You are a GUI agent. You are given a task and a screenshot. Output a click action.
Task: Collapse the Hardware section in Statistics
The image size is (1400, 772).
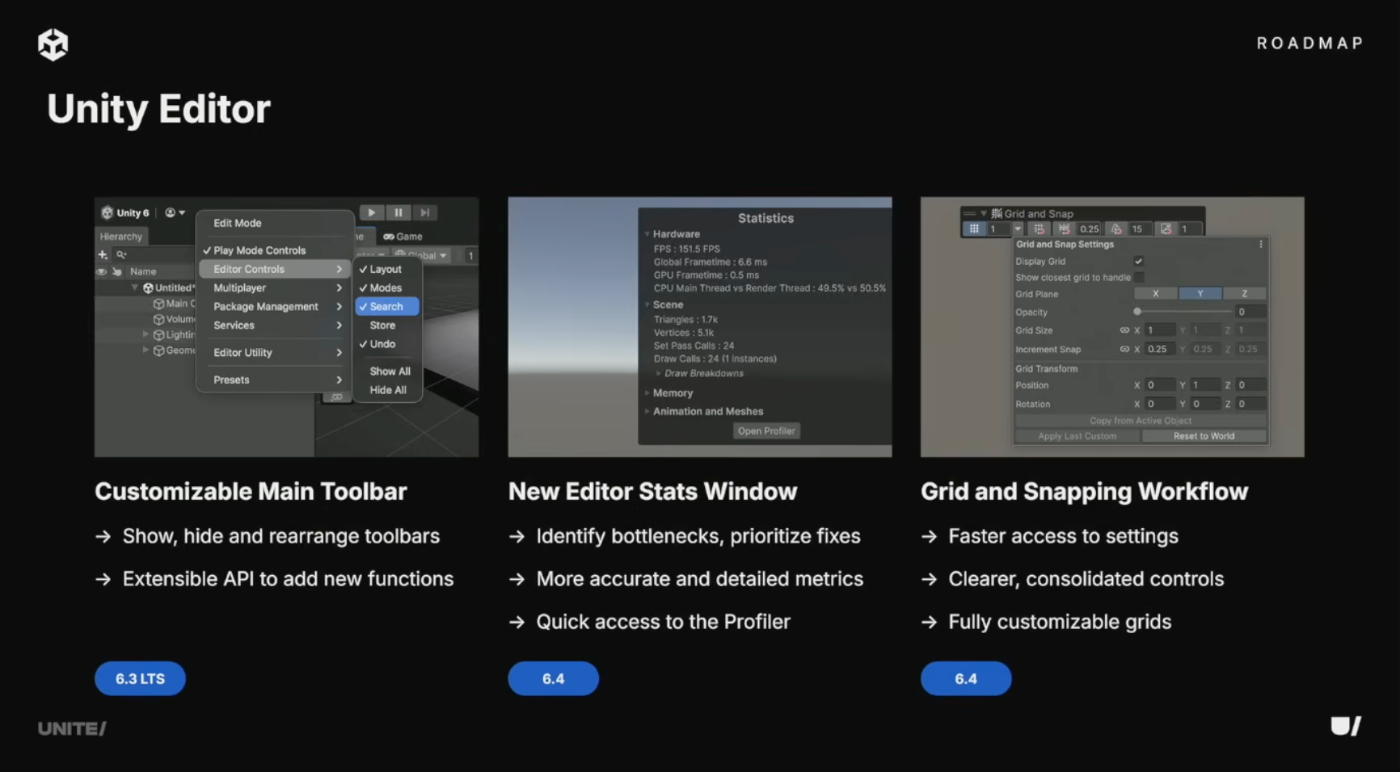pyautogui.click(x=647, y=234)
